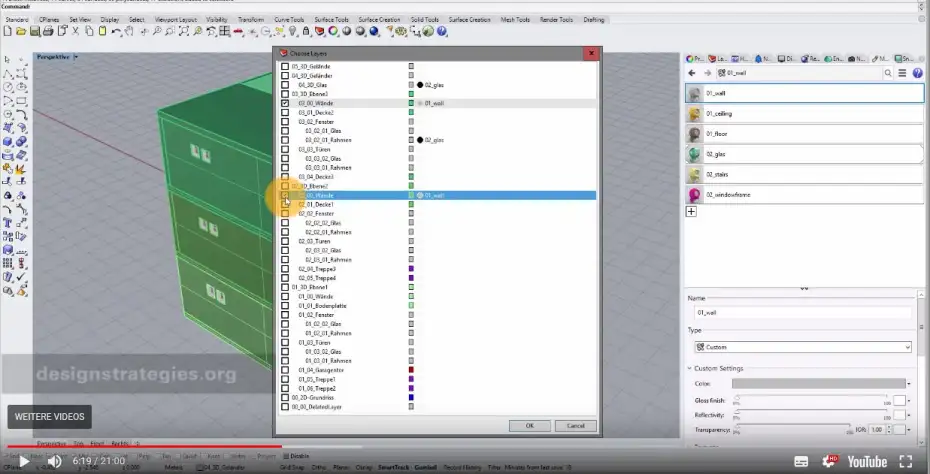This screenshot has width=930, height=474.
Task: Switch to the Drafting tab
Action: (594, 20)
